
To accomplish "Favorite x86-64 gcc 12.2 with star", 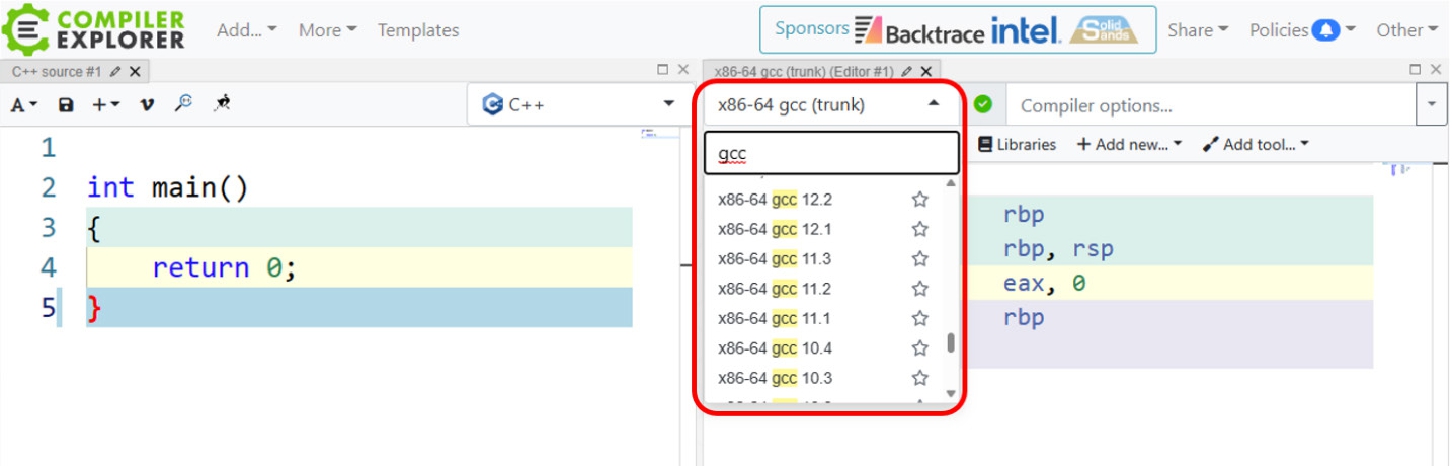I will [x=920, y=200].
